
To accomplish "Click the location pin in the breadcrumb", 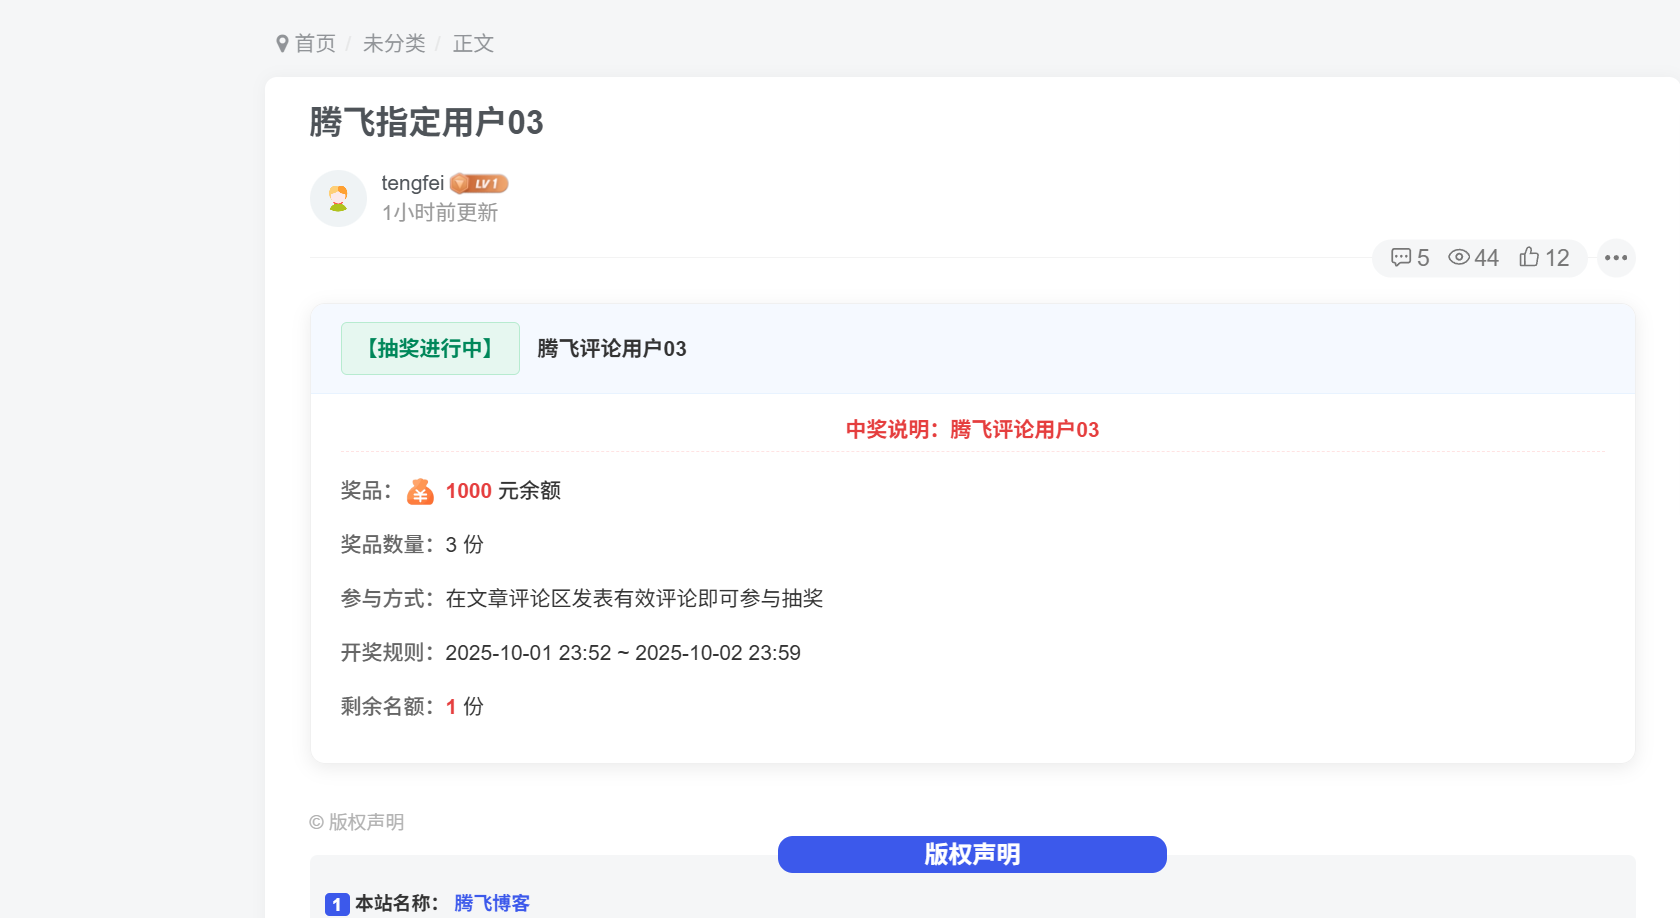I will (x=281, y=43).
